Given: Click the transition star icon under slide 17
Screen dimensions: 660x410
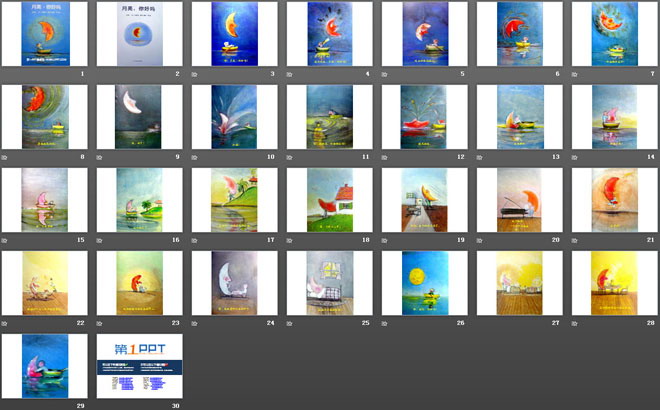Looking at the screenshot, I should pos(194,240).
